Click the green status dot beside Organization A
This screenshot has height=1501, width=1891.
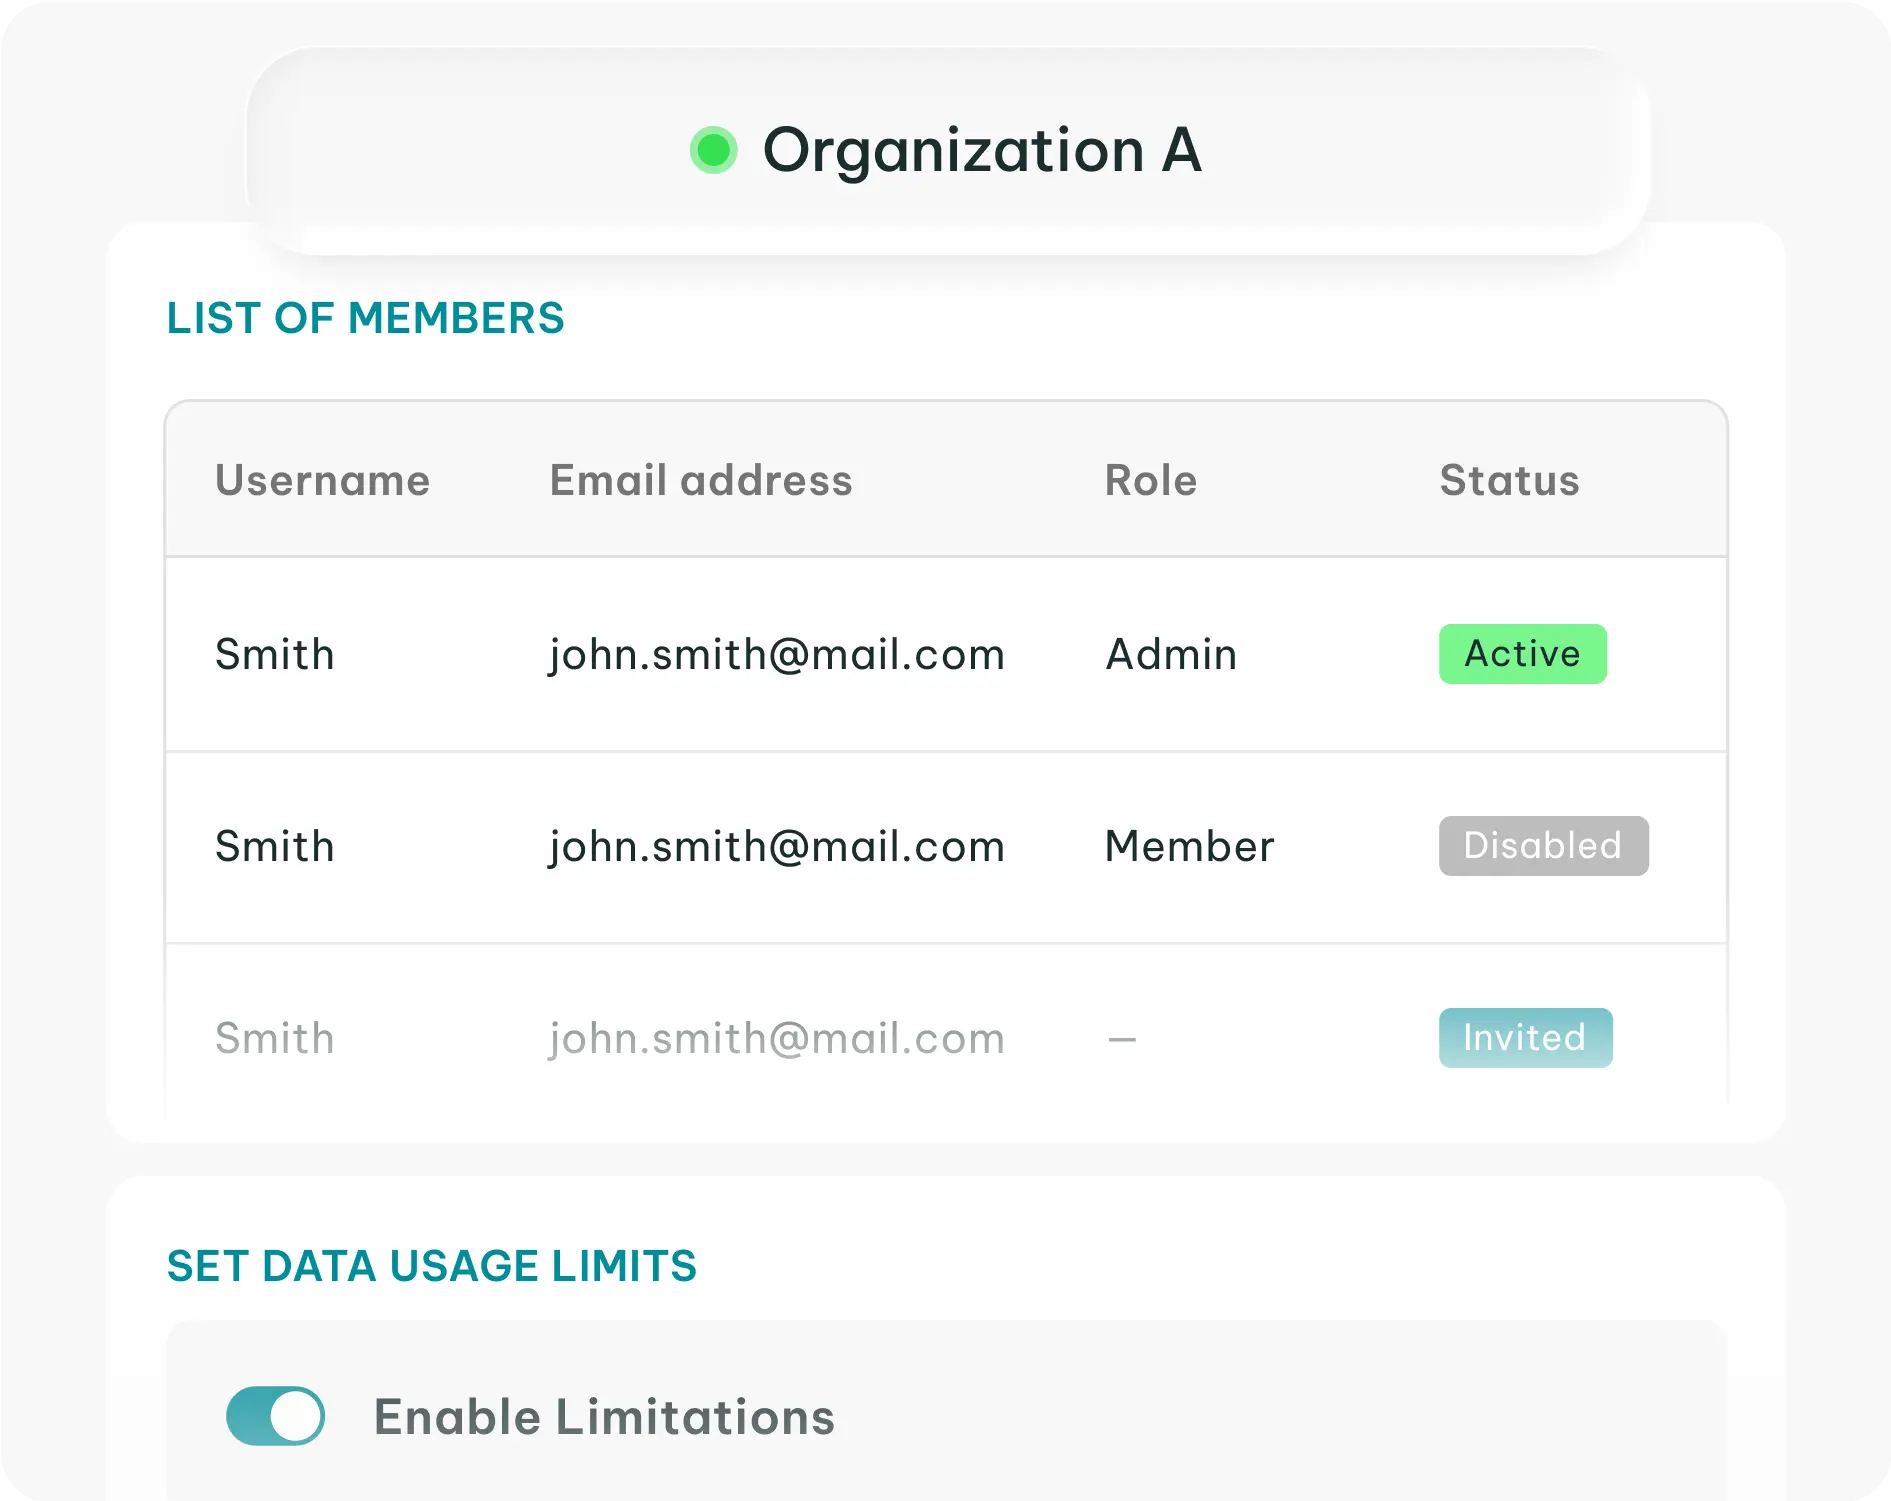point(713,150)
